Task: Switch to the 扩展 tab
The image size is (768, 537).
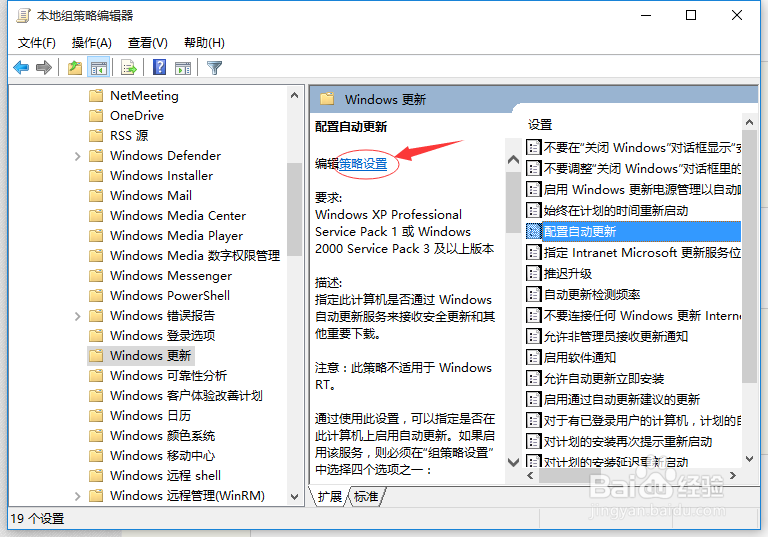Action: point(330,497)
